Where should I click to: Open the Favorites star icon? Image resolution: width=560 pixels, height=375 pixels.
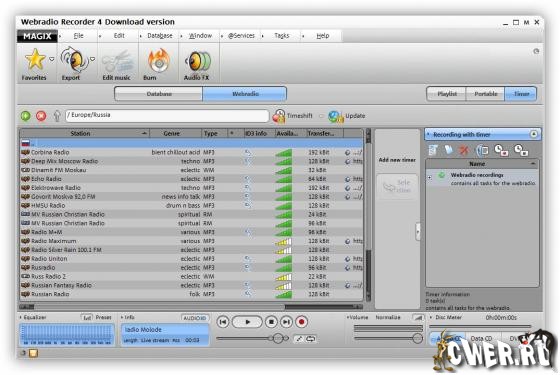point(35,59)
